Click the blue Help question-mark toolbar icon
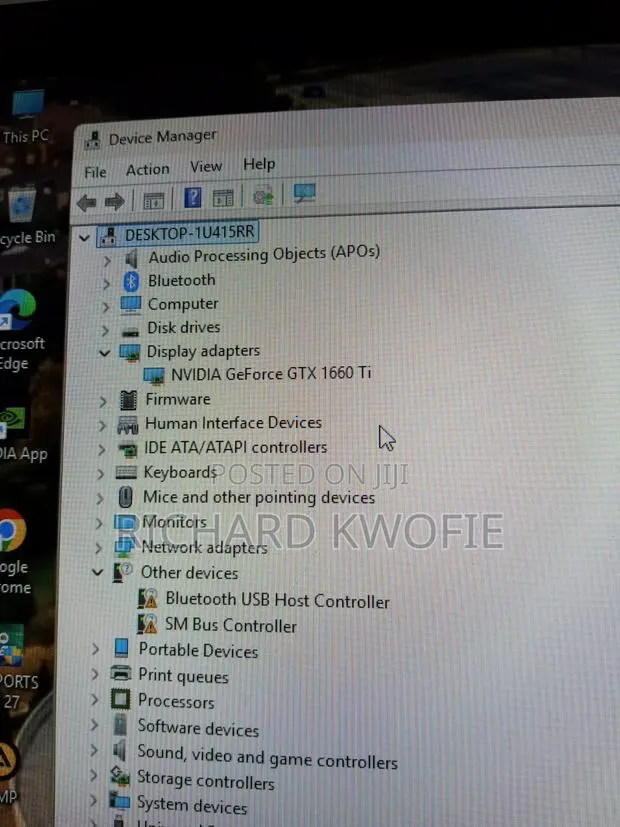 click(x=192, y=198)
